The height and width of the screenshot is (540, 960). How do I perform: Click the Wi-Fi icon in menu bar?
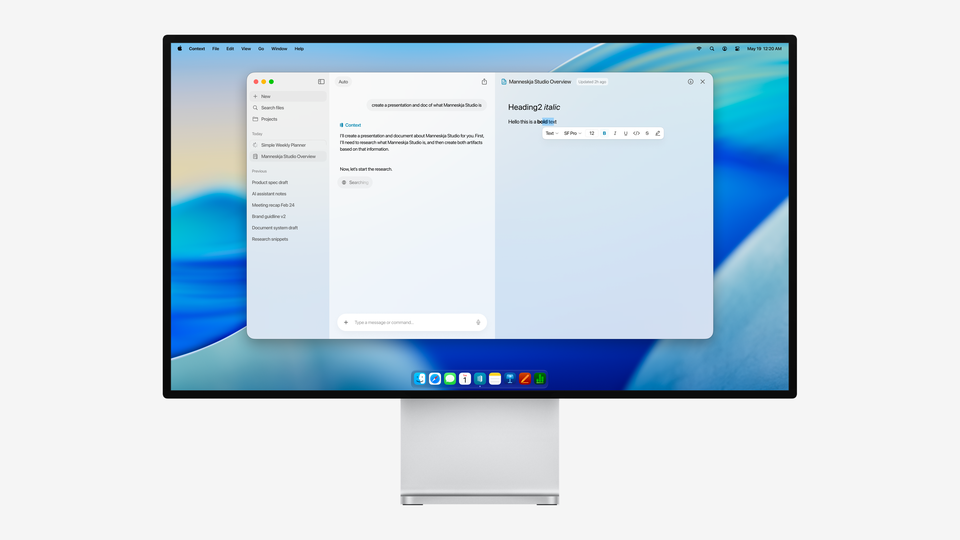pyautogui.click(x=699, y=48)
